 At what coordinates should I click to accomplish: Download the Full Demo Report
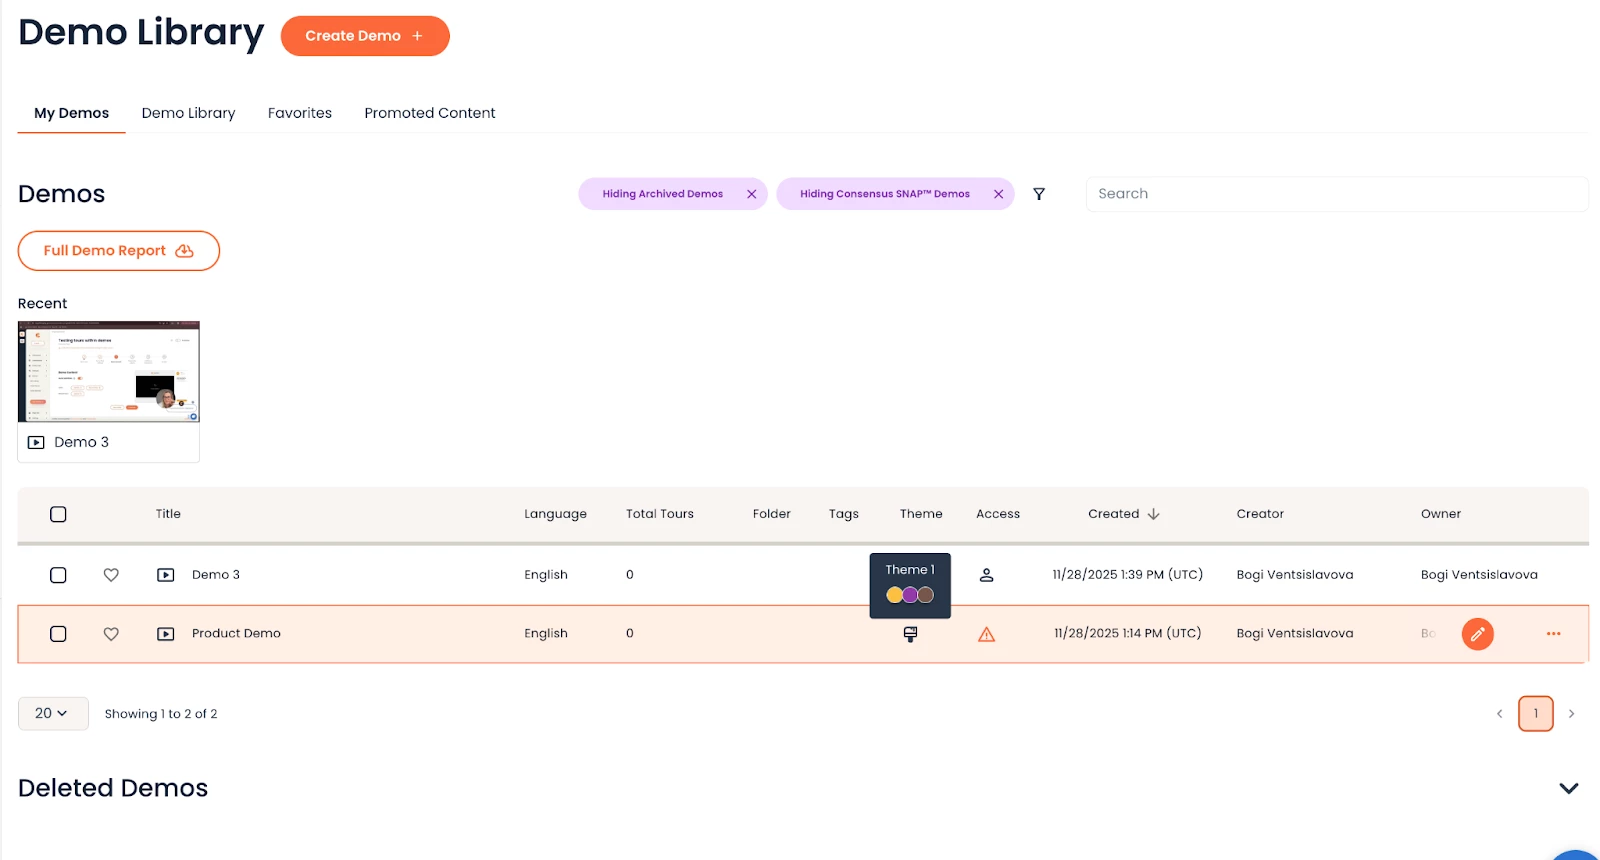tap(118, 251)
